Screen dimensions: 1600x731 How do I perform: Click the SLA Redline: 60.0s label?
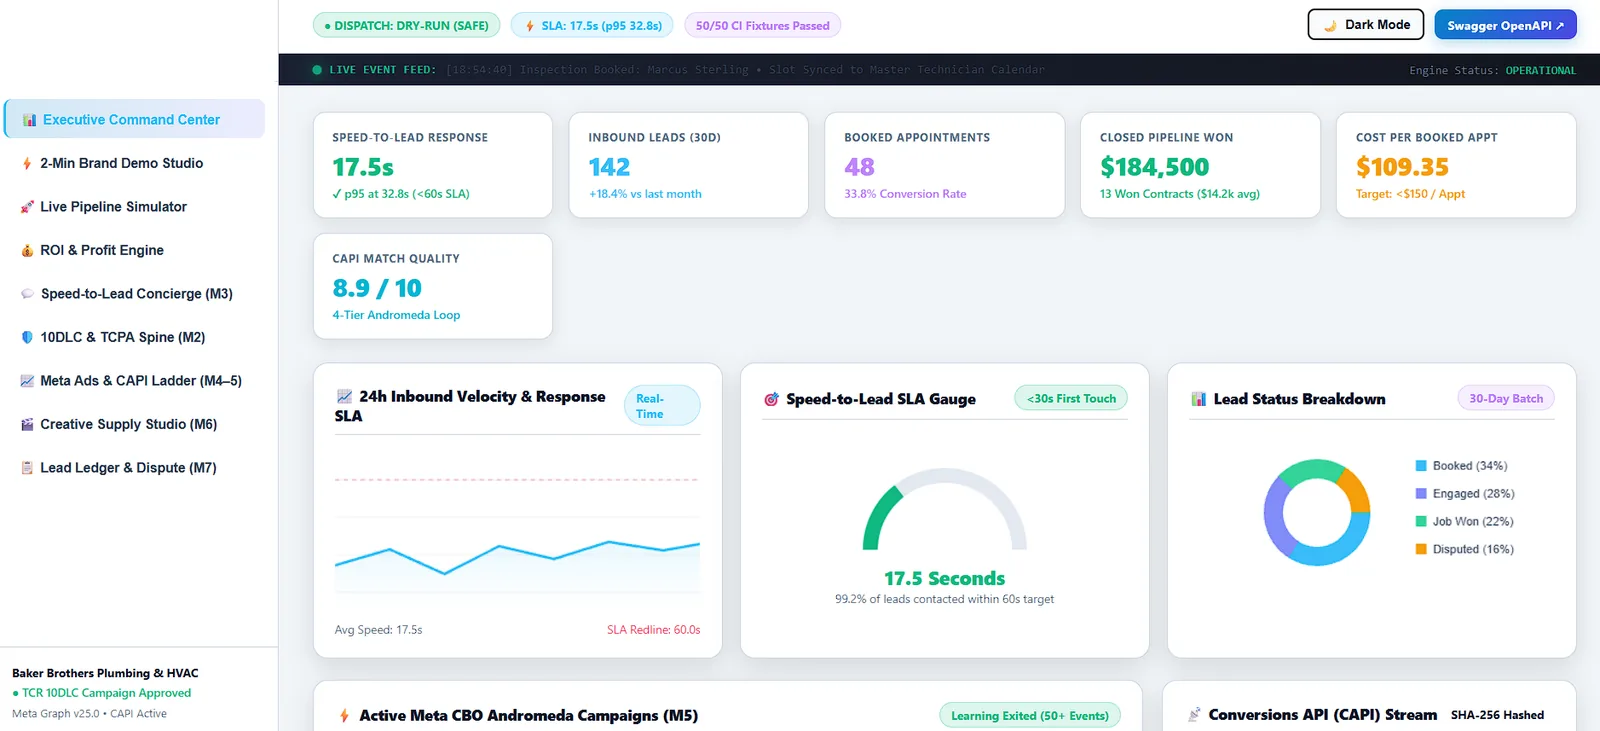653,630
